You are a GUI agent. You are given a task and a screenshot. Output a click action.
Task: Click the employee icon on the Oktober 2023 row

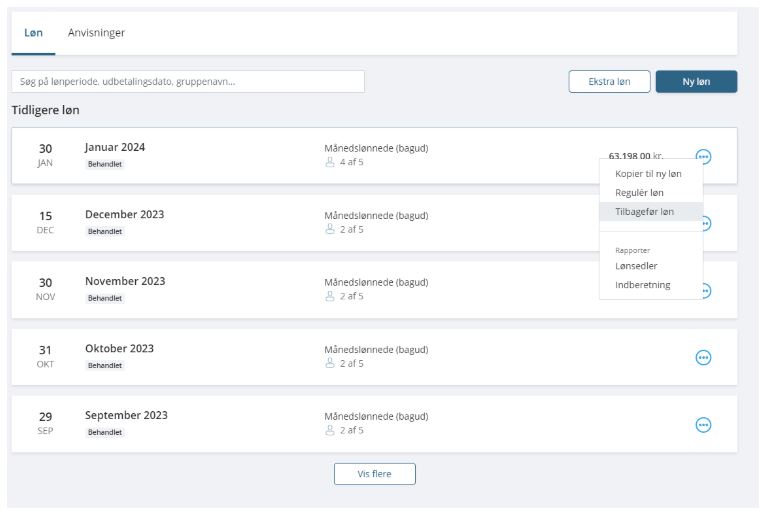pos(330,363)
